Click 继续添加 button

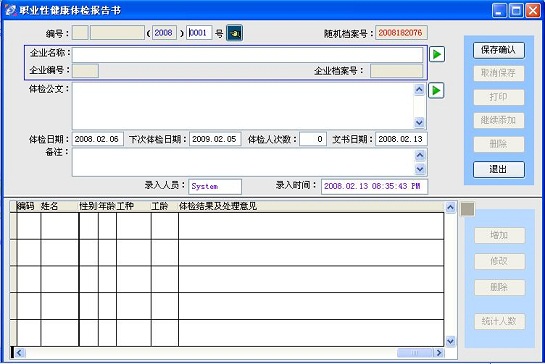[498, 120]
